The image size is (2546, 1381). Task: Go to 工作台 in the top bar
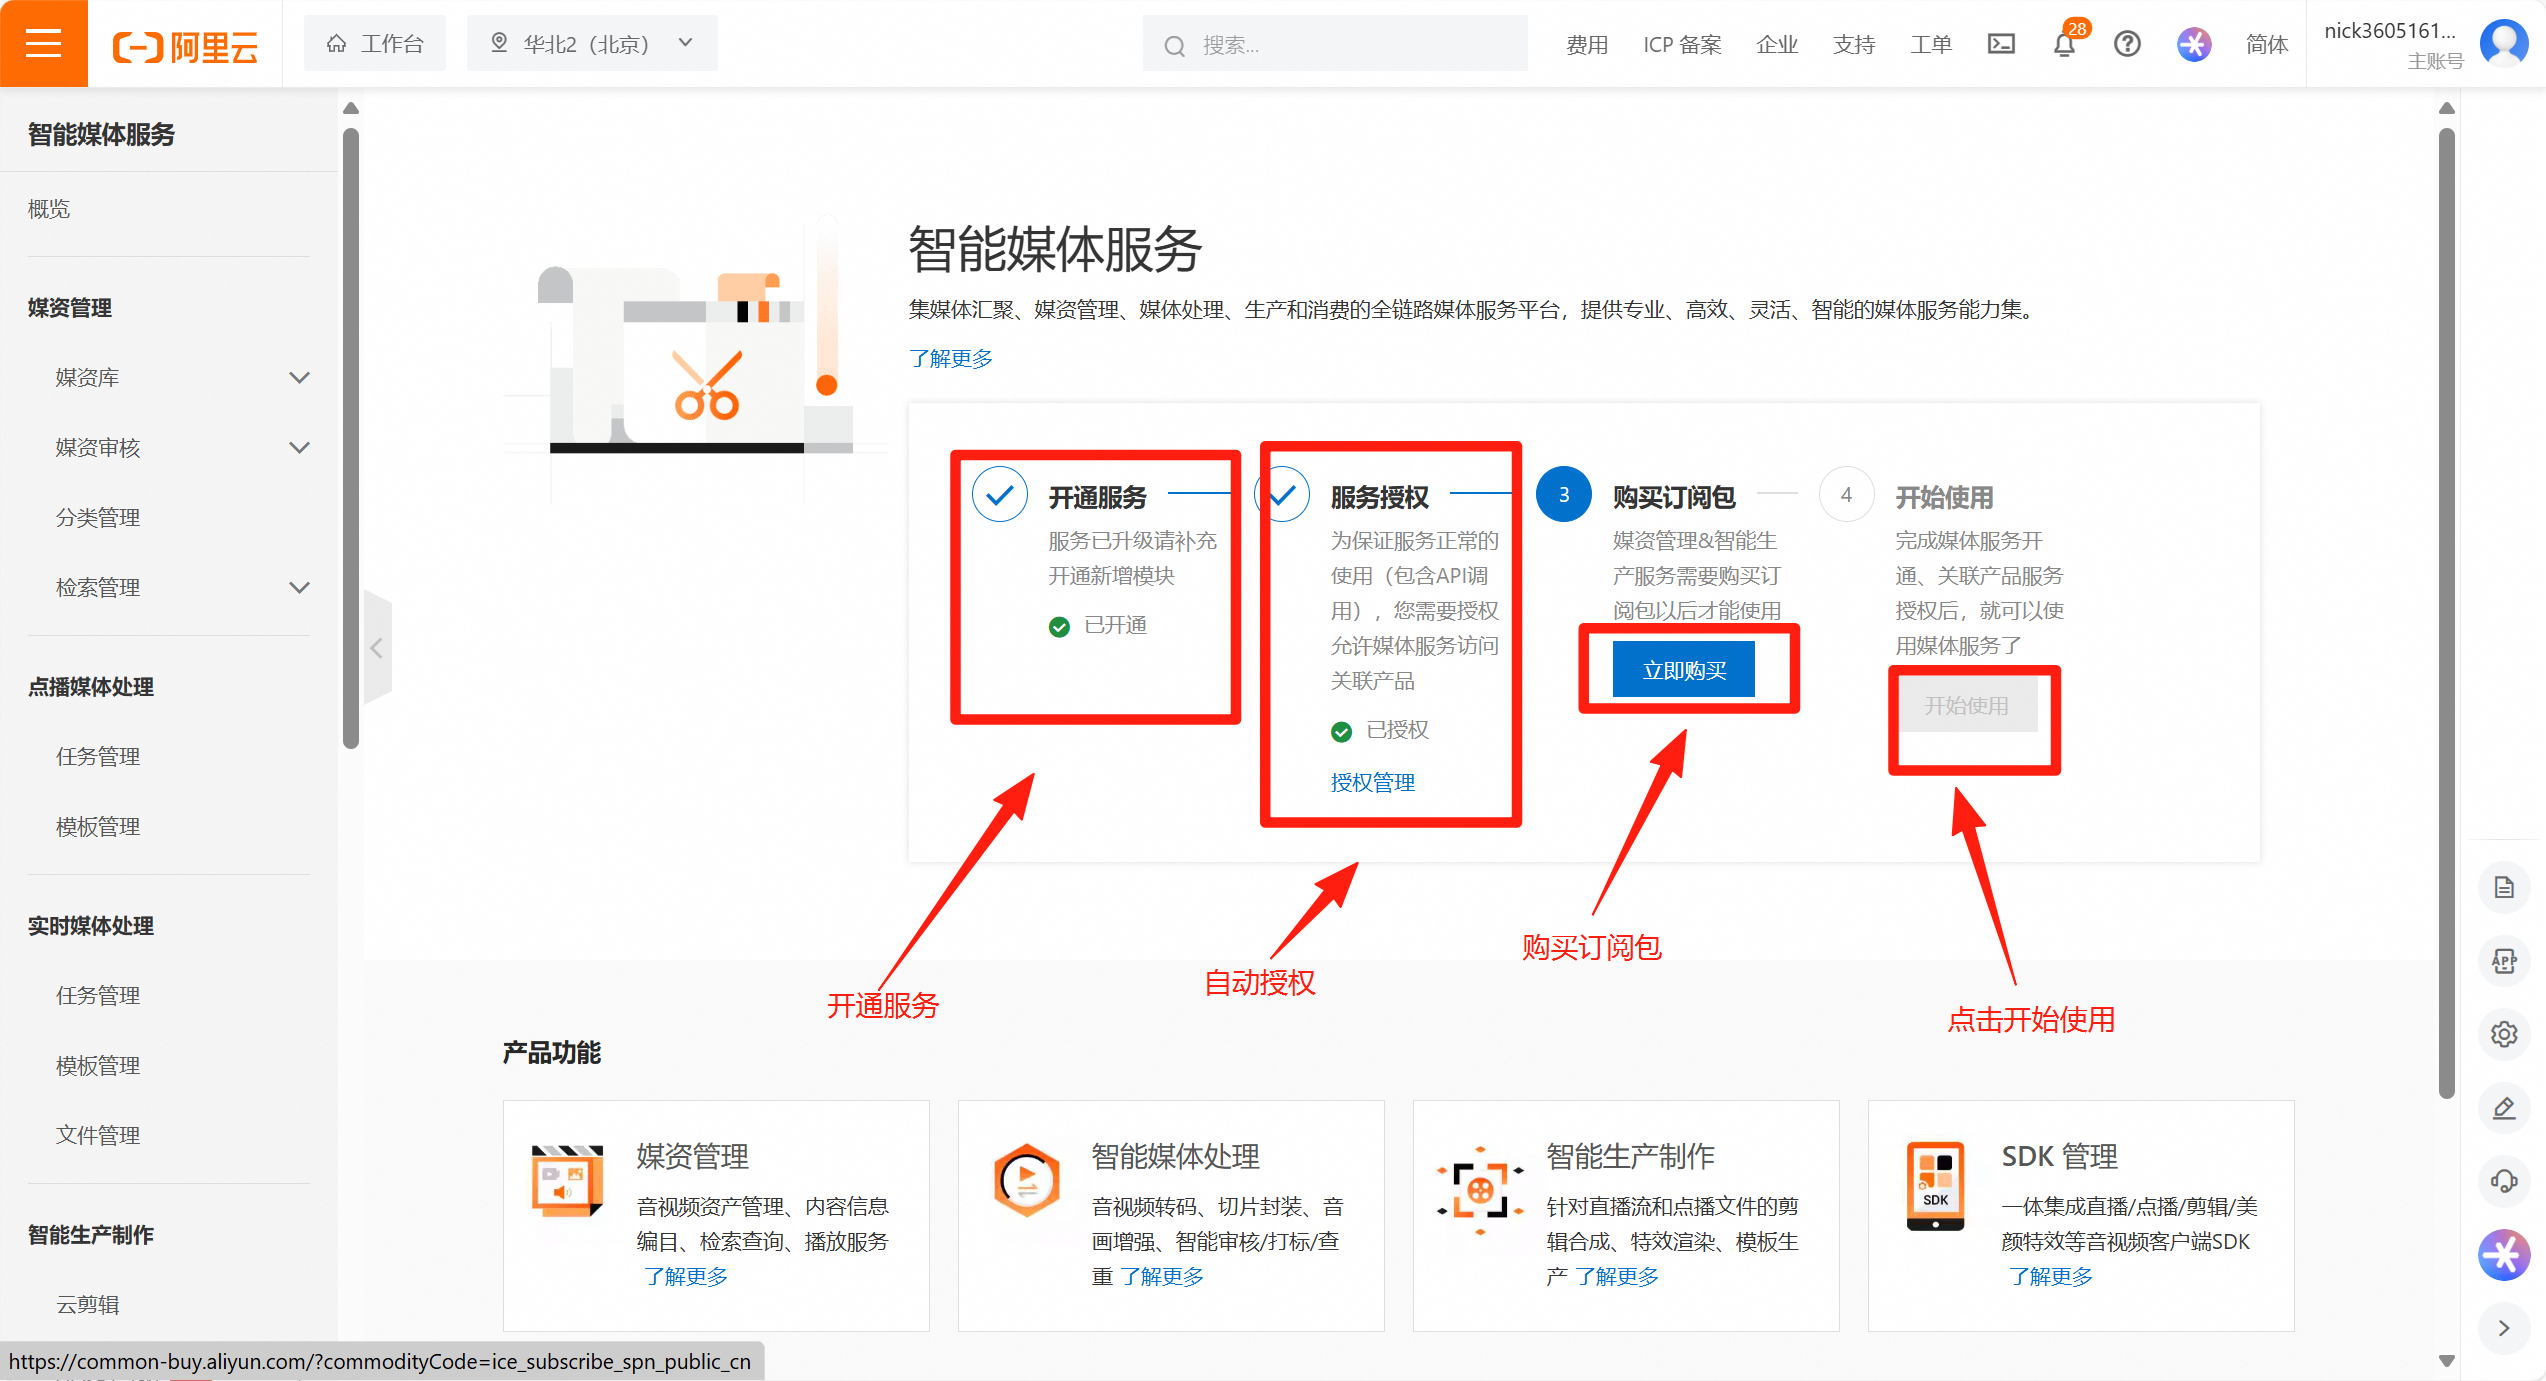coord(375,43)
